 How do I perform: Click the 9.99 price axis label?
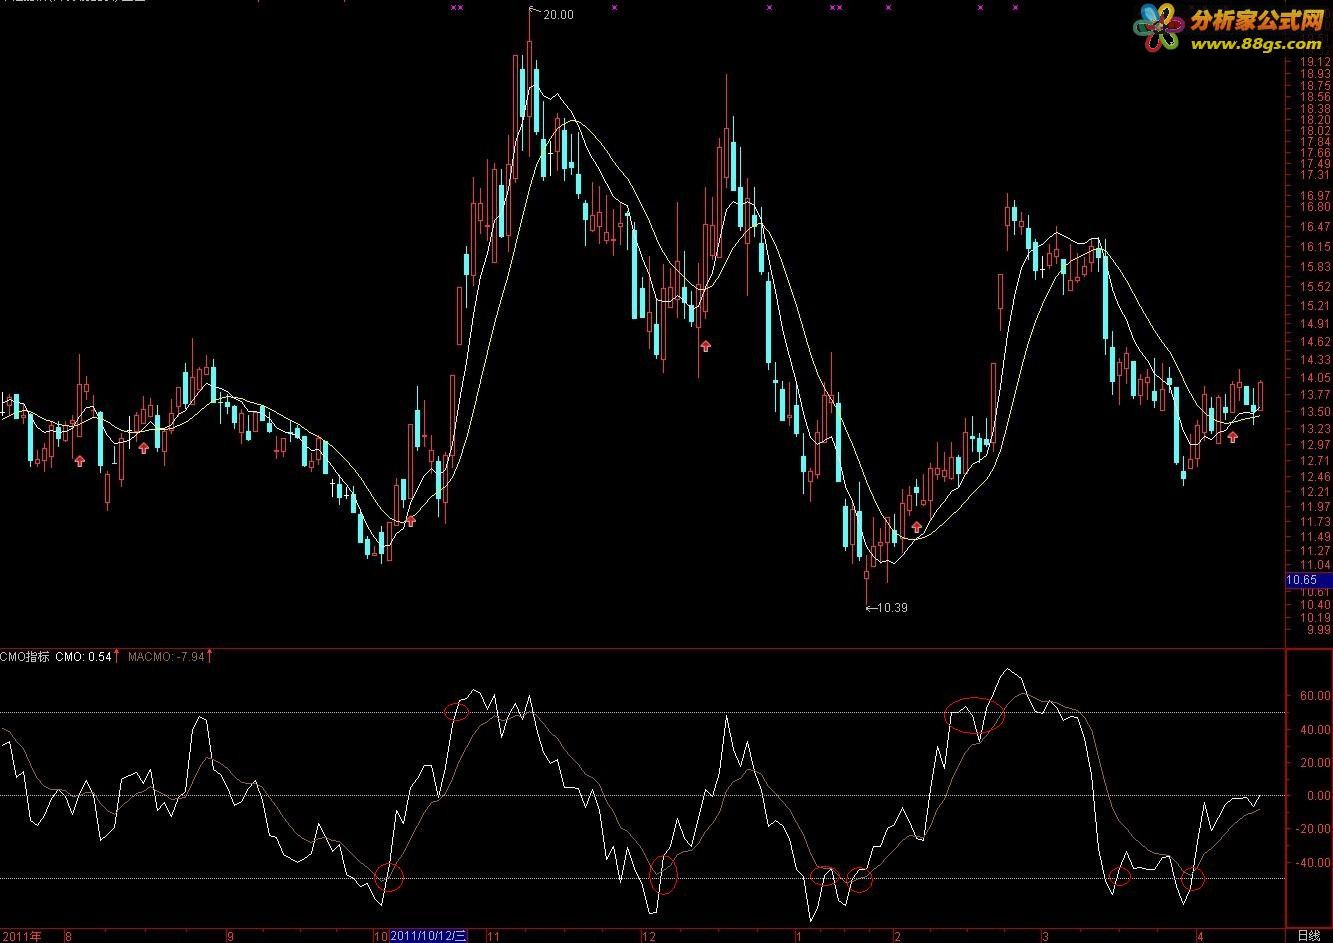(1318, 629)
